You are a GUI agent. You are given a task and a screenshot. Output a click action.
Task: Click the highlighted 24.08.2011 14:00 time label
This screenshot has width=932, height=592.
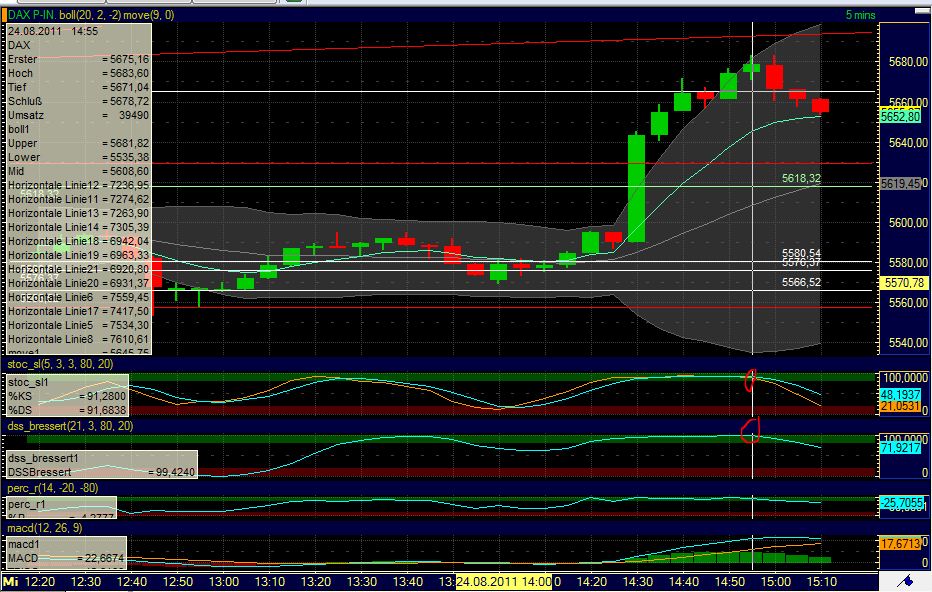click(x=505, y=581)
